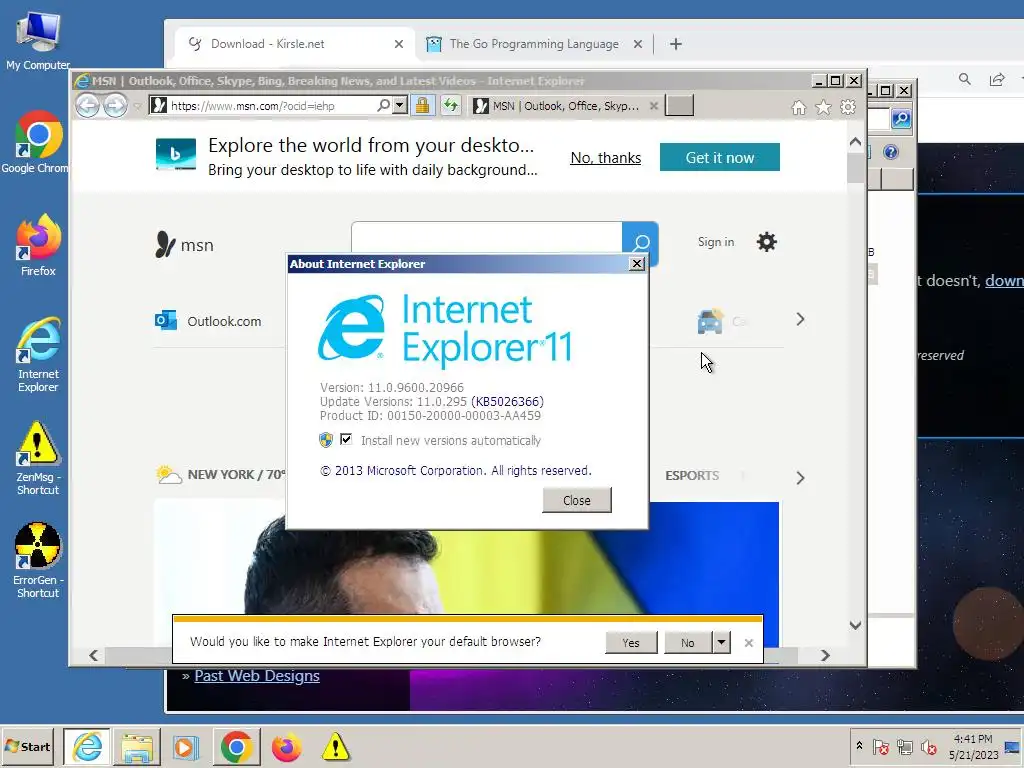
Task: Click the network tray icon
Action: coord(905,747)
